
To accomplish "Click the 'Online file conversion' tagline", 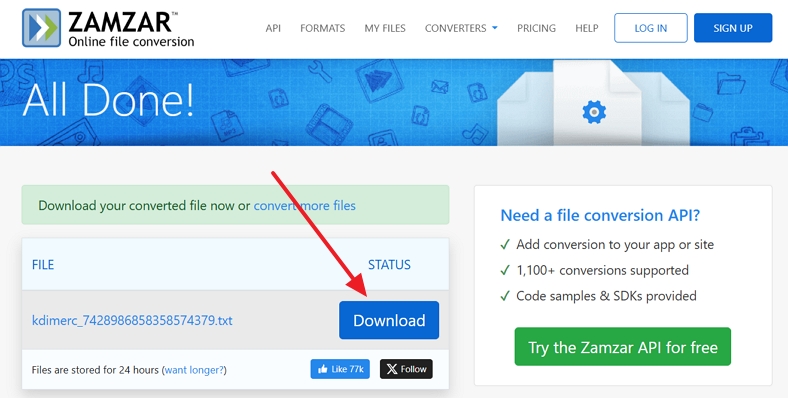I will tap(131, 42).
